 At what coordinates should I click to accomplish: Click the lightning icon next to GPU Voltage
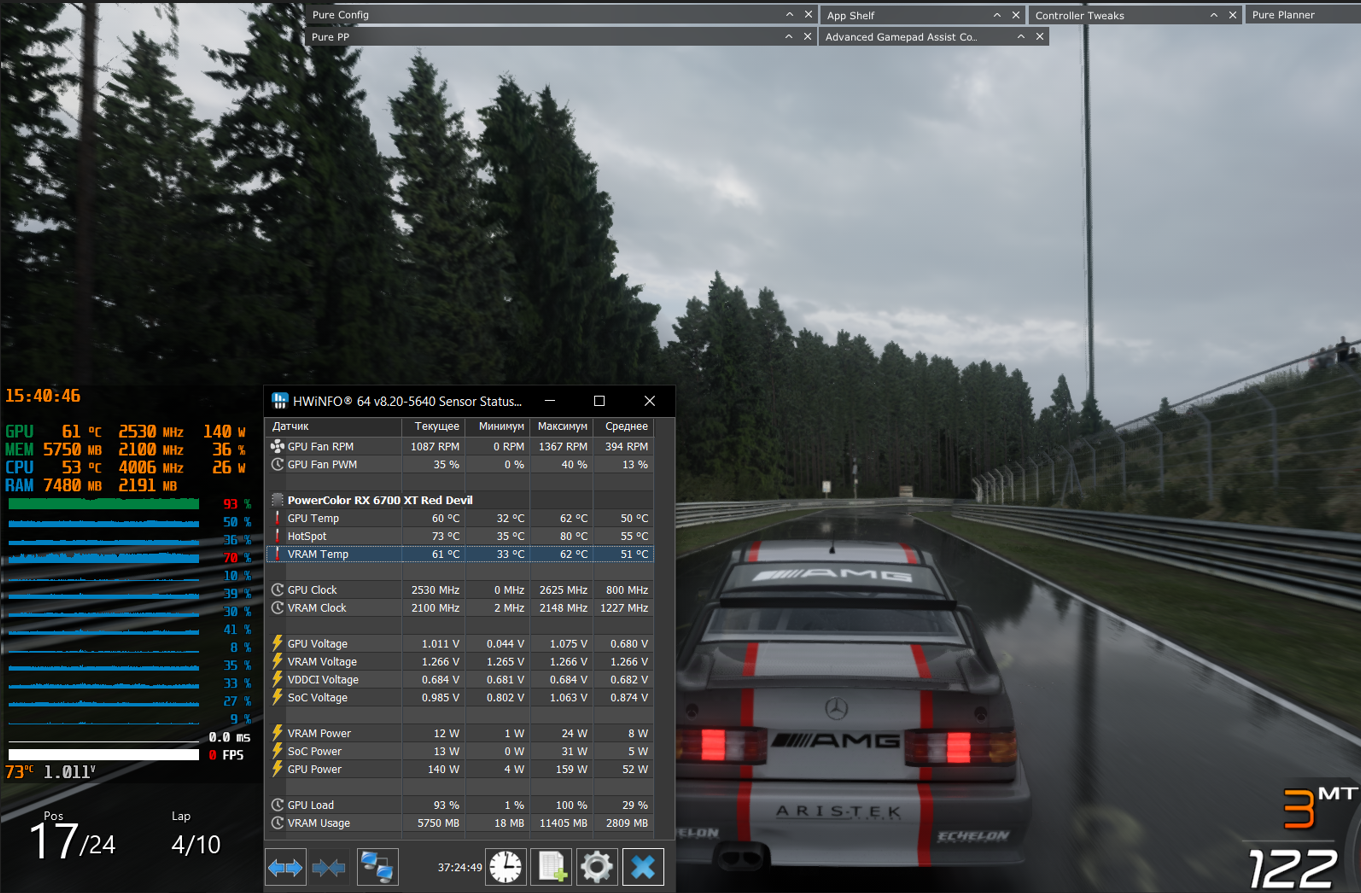pos(277,644)
